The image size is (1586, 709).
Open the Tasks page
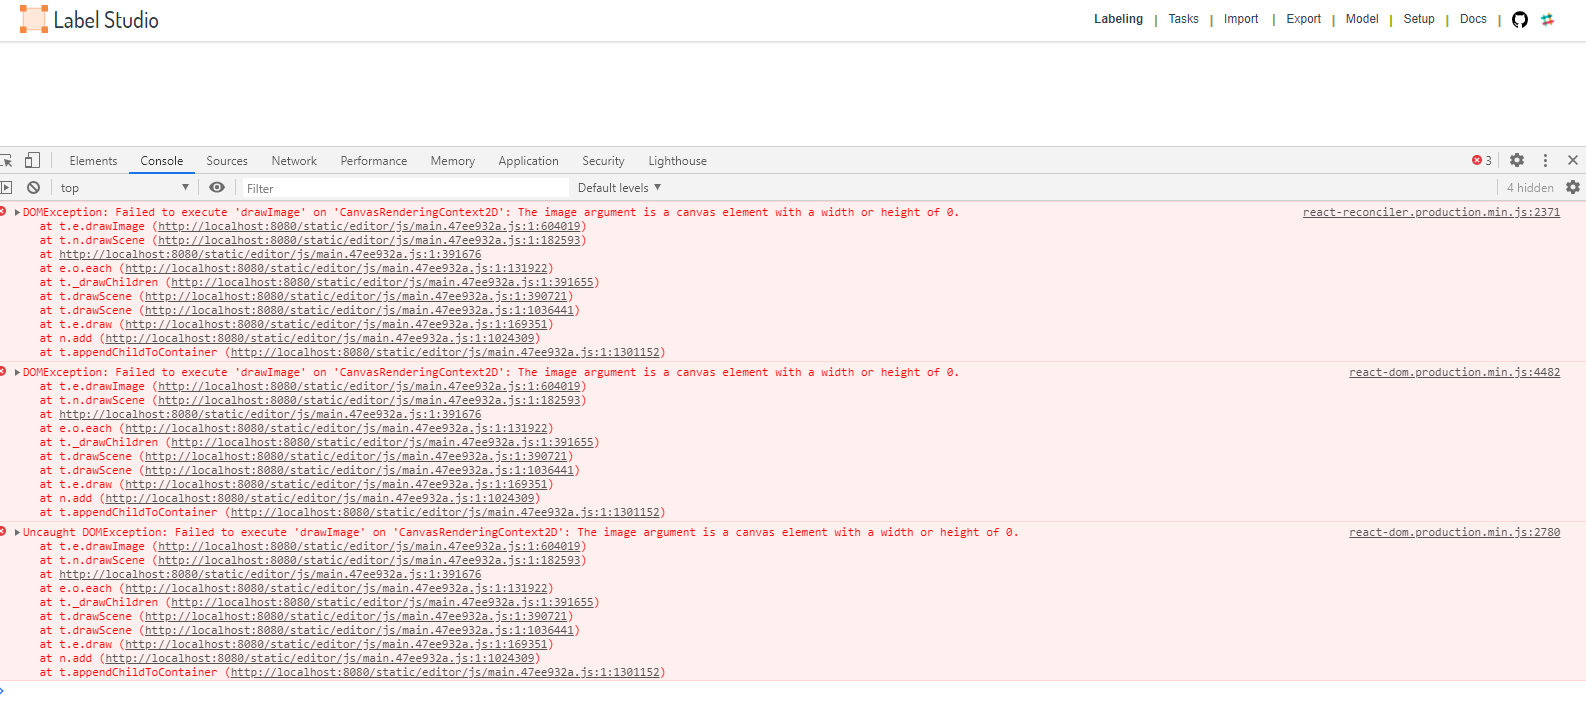(1183, 19)
